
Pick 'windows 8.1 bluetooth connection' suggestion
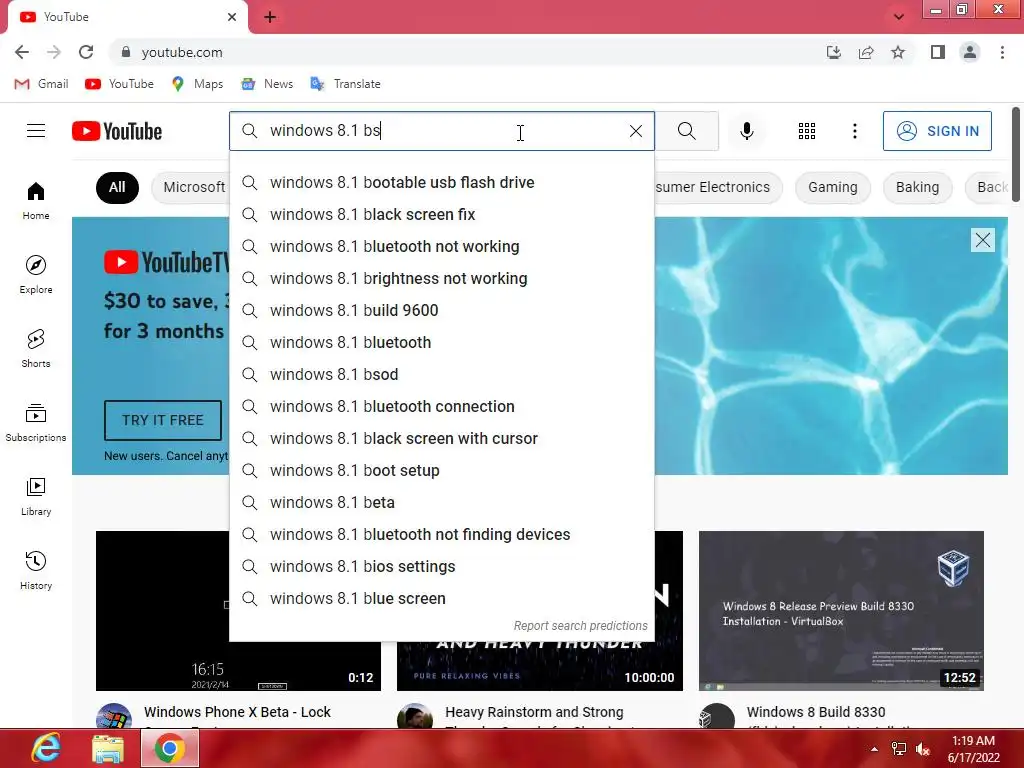pyautogui.click(x=441, y=406)
